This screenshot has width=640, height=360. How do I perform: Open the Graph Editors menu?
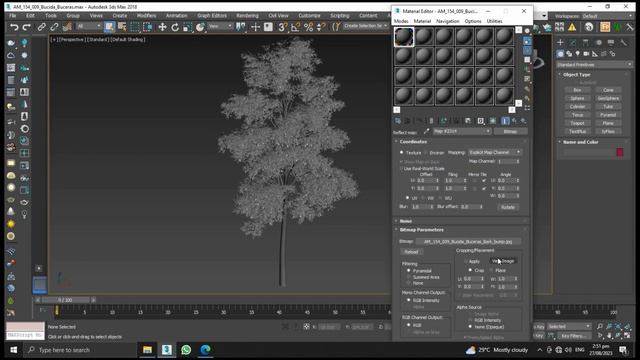(212, 16)
